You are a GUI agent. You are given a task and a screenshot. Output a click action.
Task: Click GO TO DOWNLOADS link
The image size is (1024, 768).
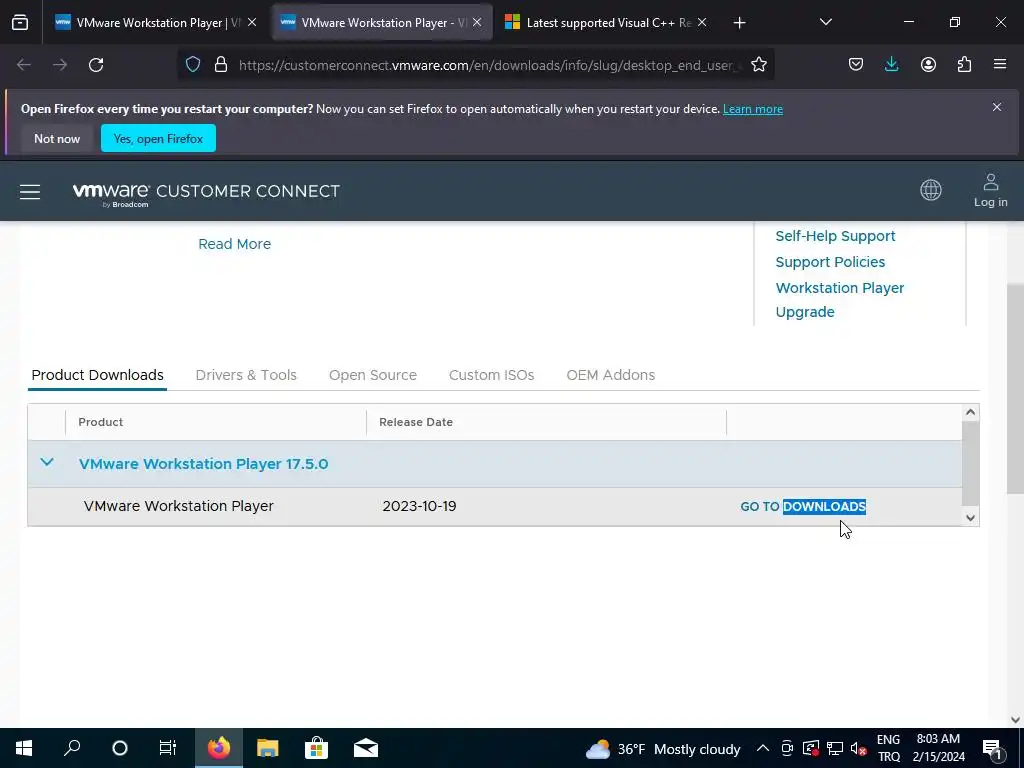(803, 507)
